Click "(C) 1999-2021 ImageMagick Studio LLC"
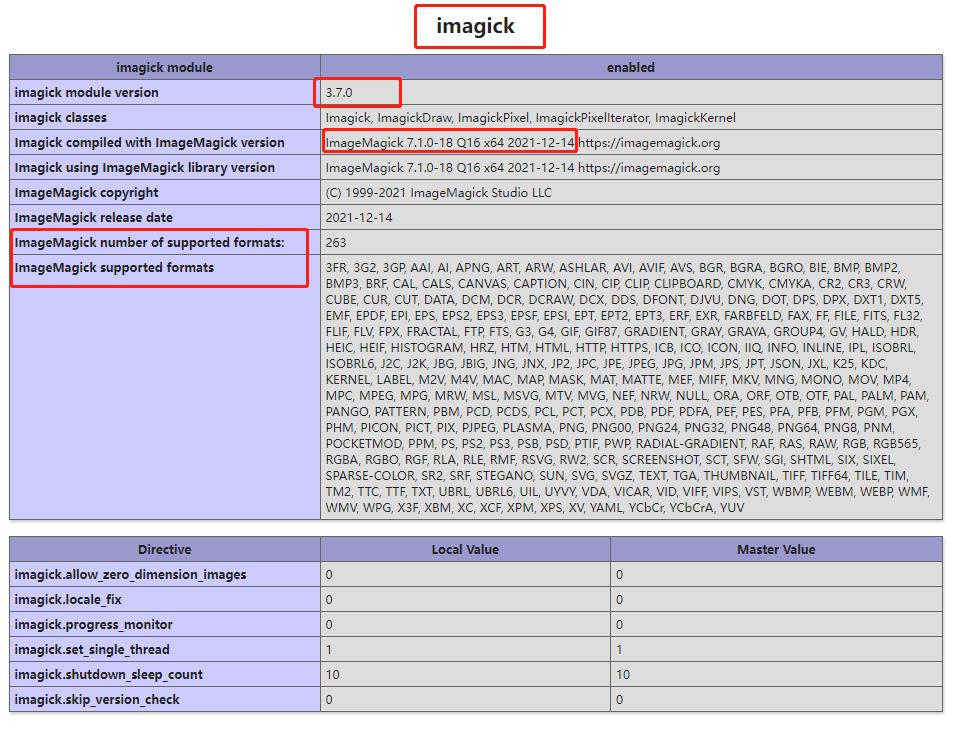Screen dimensions: 955x731 coord(439,192)
